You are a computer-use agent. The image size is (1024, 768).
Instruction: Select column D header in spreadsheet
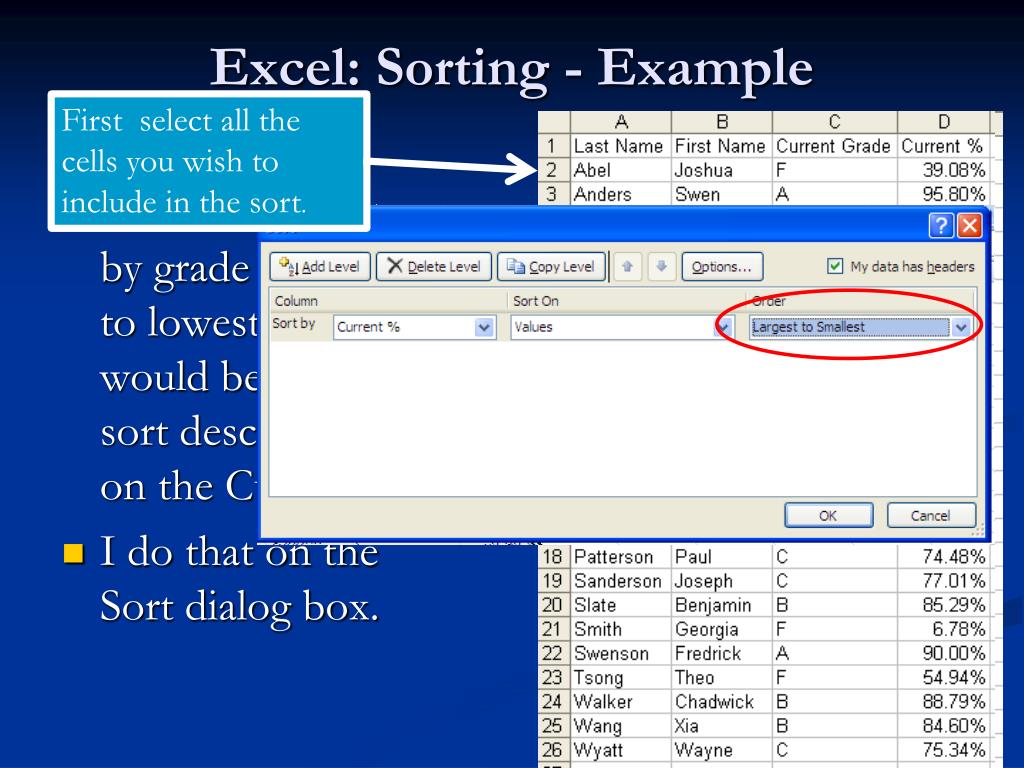(x=944, y=122)
